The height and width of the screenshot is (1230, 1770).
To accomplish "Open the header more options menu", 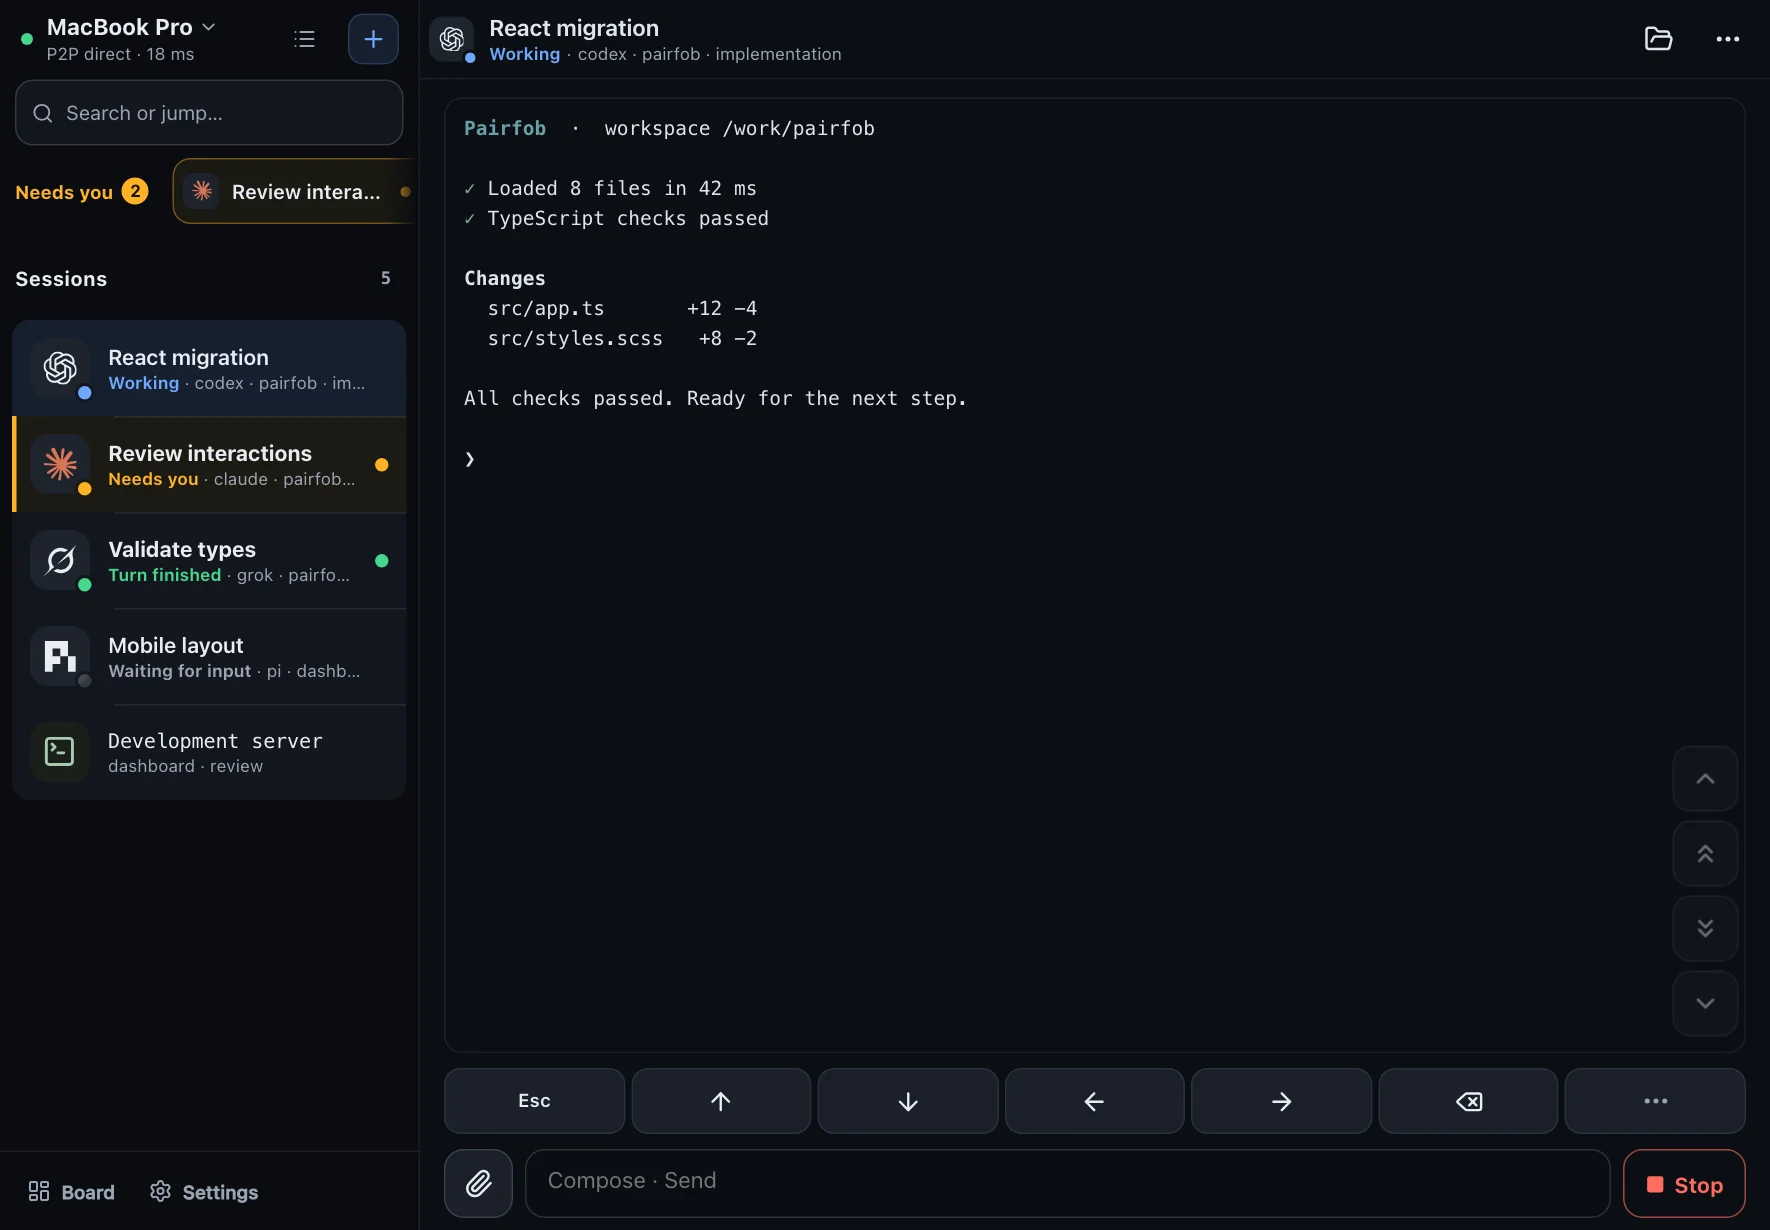I will tap(1728, 39).
